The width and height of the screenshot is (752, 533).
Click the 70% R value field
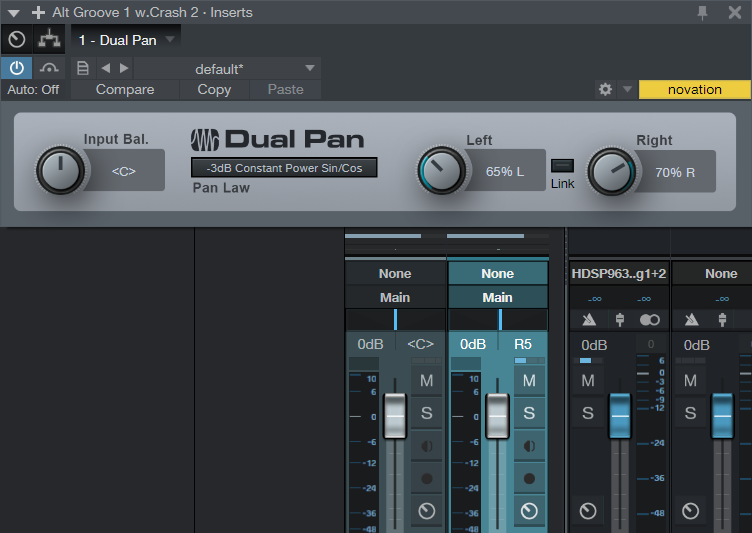coord(675,173)
